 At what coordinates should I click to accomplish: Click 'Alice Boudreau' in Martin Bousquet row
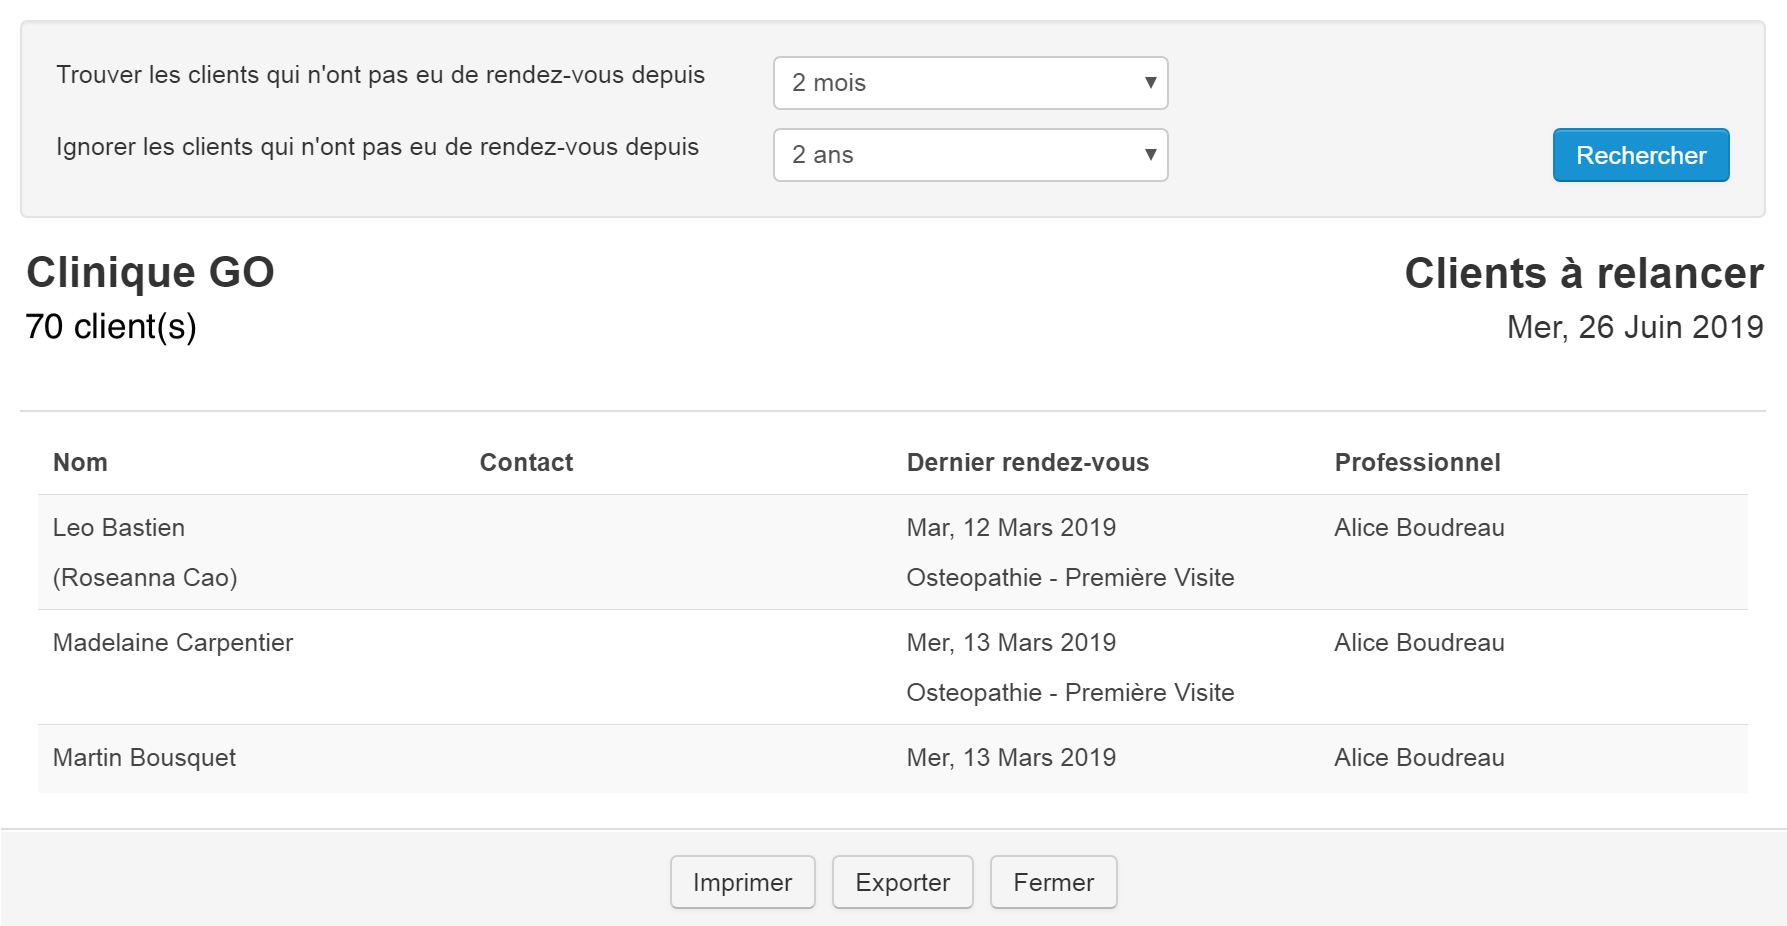point(1419,757)
